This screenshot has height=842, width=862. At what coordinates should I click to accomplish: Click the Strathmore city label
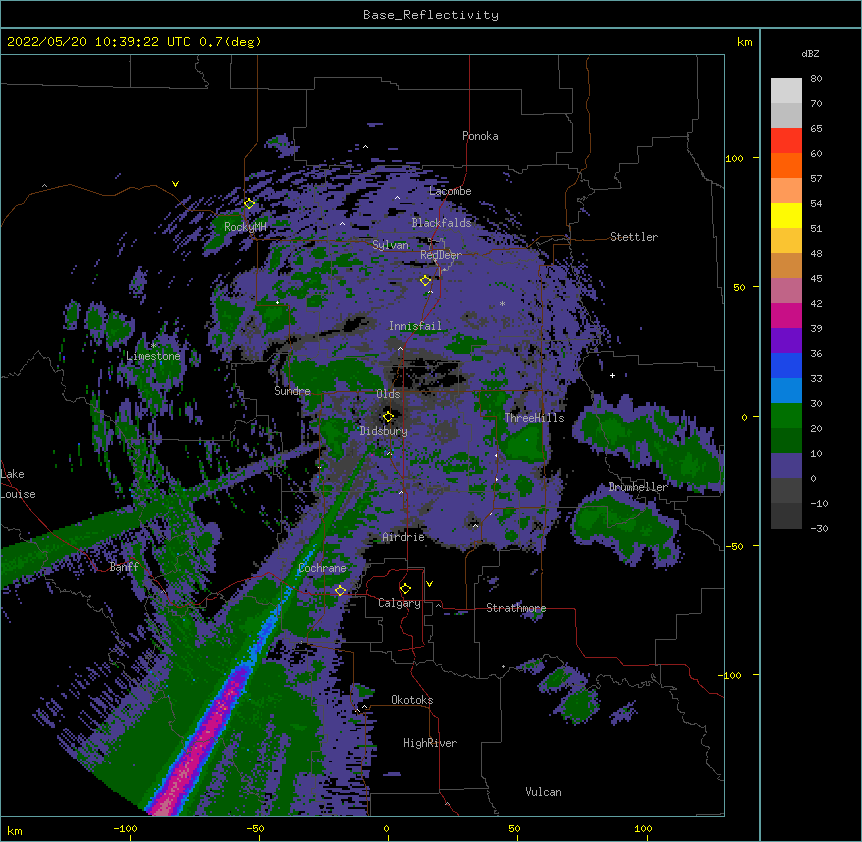pos(516,608)
